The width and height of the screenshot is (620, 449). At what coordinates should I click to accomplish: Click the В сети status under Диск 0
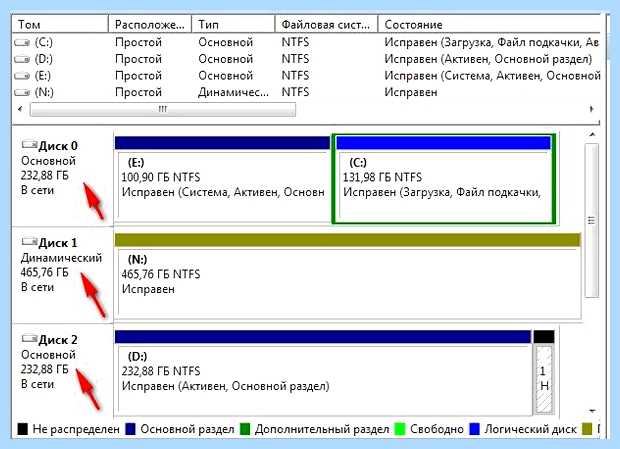(x=37, y=191)
